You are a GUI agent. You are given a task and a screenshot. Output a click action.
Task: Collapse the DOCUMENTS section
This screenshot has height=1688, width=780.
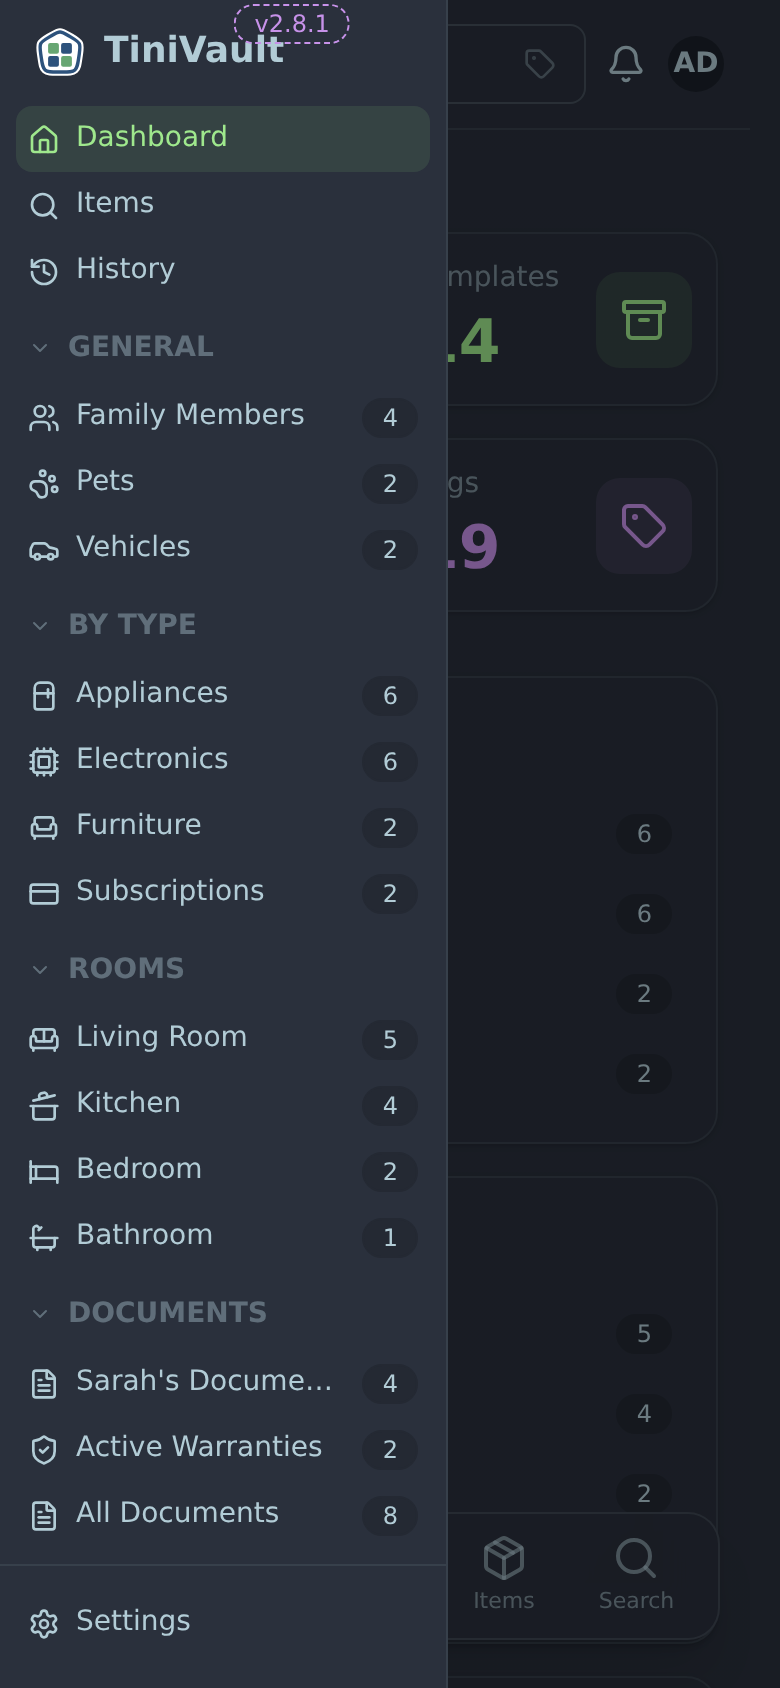[x=40, y=1313]
